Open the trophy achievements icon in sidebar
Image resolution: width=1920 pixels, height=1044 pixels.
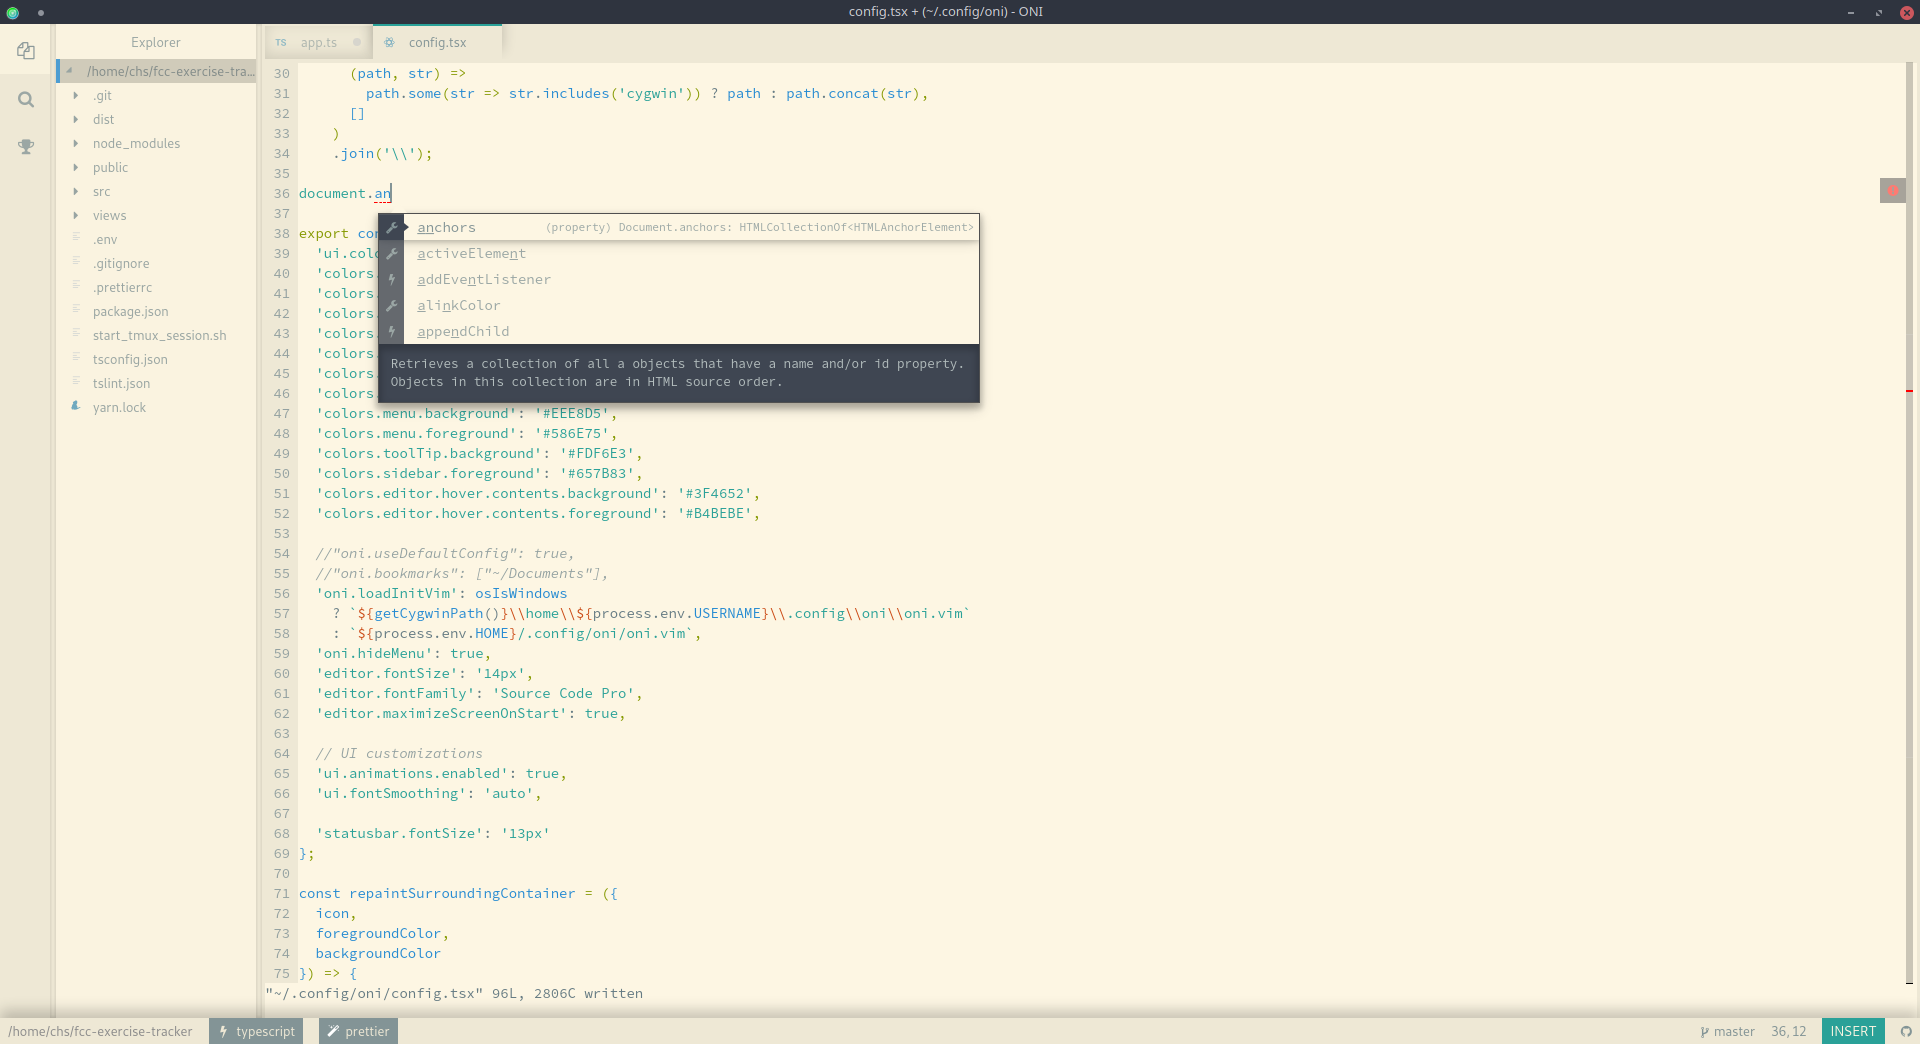pos(26,147)
